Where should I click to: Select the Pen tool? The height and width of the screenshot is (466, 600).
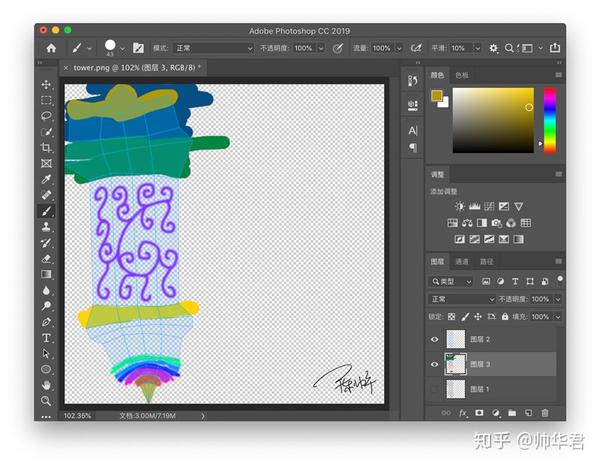(x=46, y=322)
